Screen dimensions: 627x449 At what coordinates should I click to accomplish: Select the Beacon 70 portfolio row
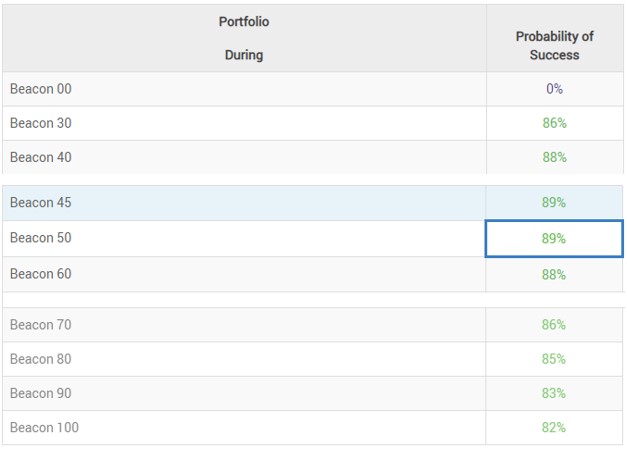(x=313, y=325)
